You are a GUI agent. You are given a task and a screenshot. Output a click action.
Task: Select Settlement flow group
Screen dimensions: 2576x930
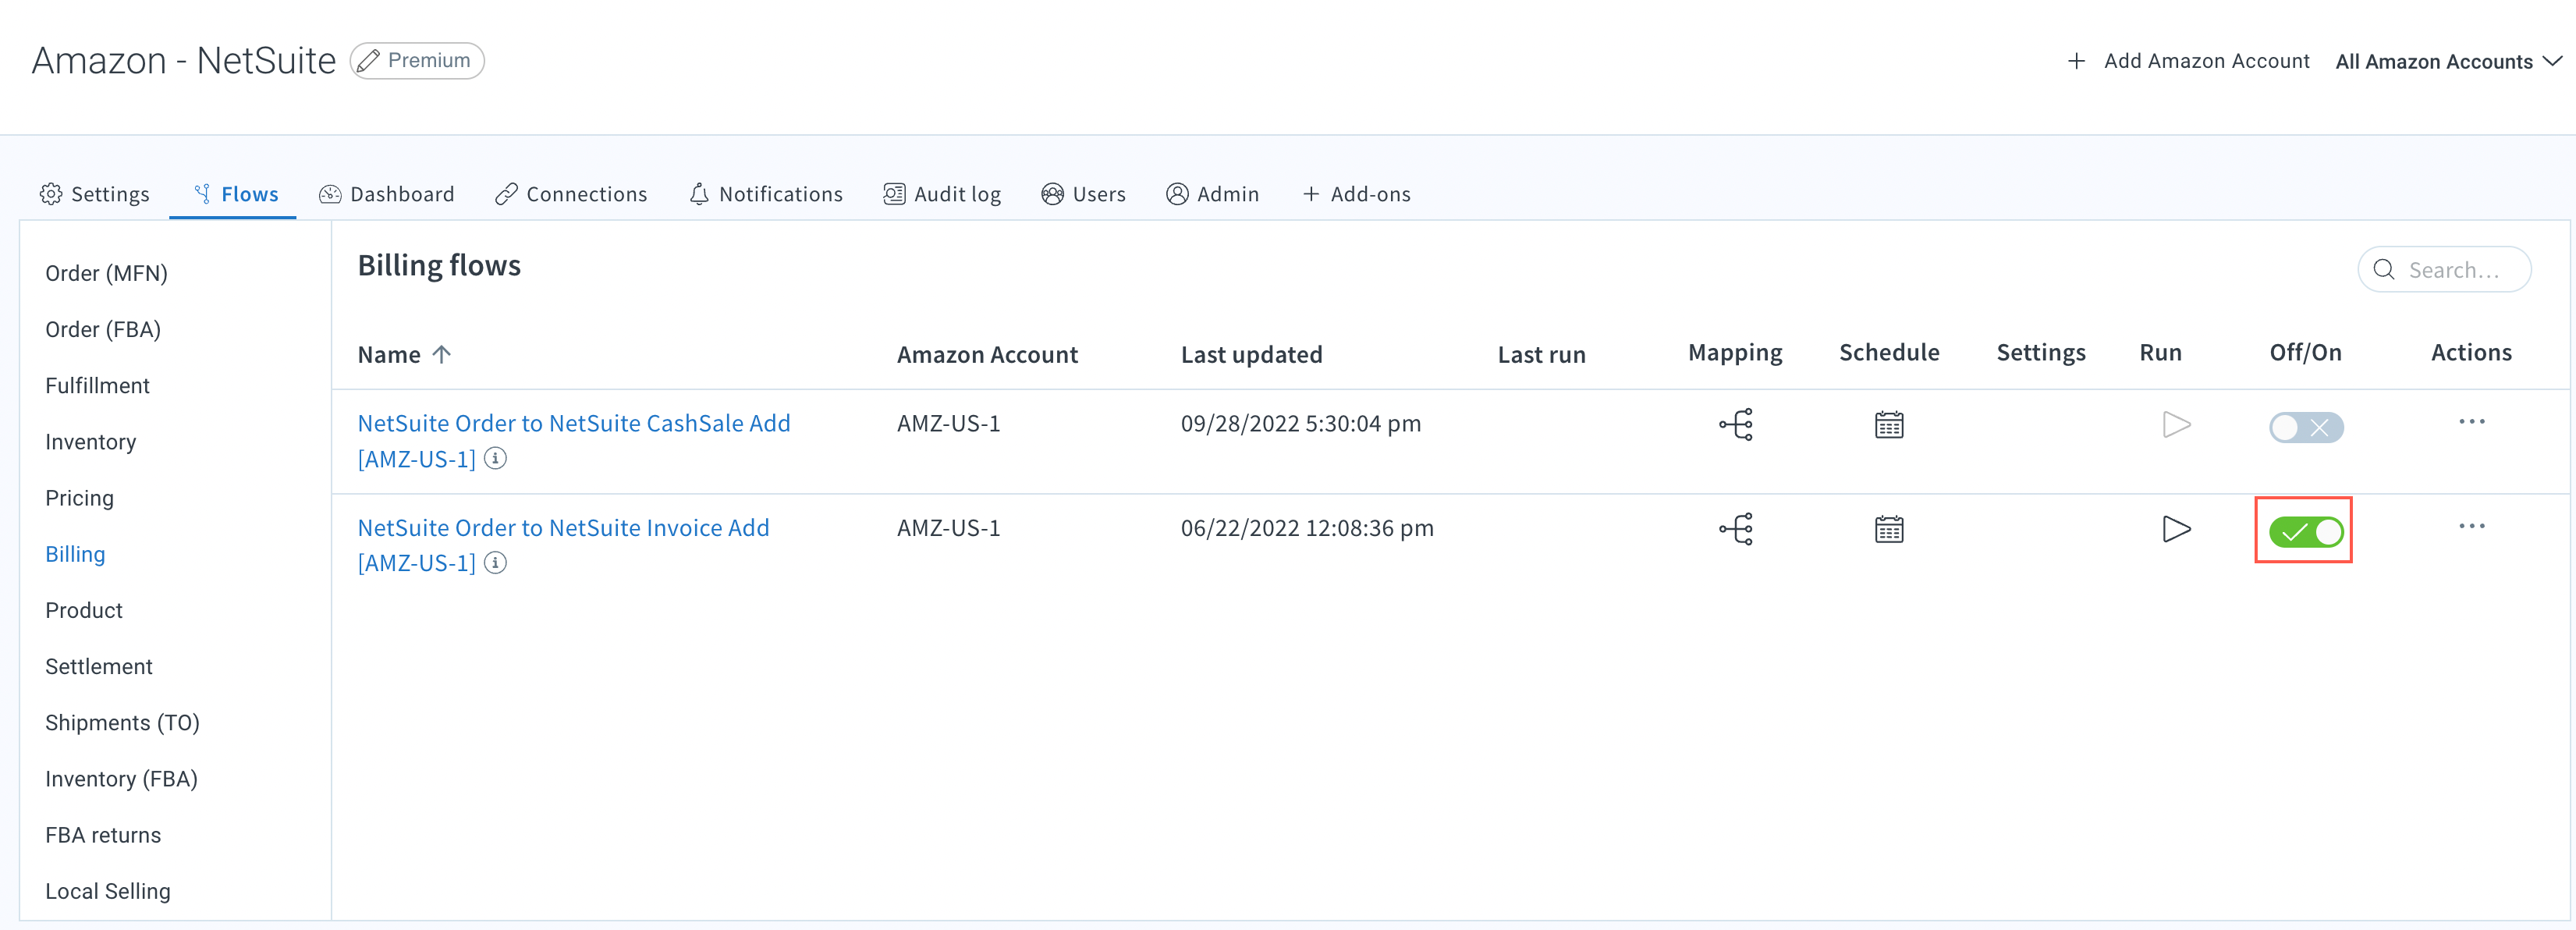coord(99,666)
